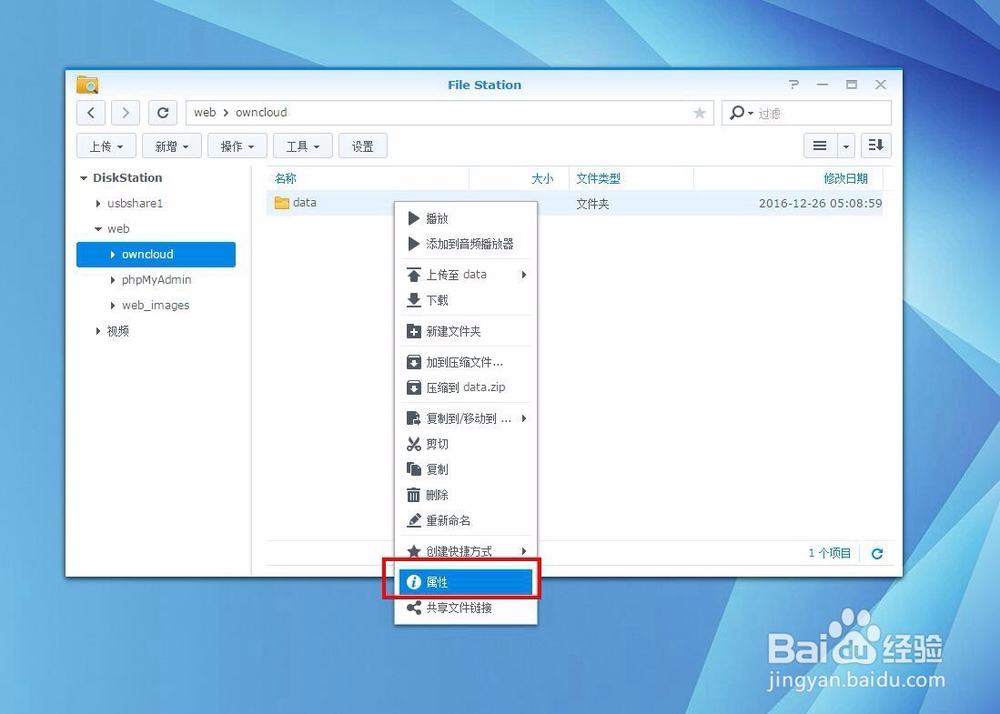Select owncloud in the folder tree
The width and height of the screenshot is (1000, 714).
pos(156,254)
